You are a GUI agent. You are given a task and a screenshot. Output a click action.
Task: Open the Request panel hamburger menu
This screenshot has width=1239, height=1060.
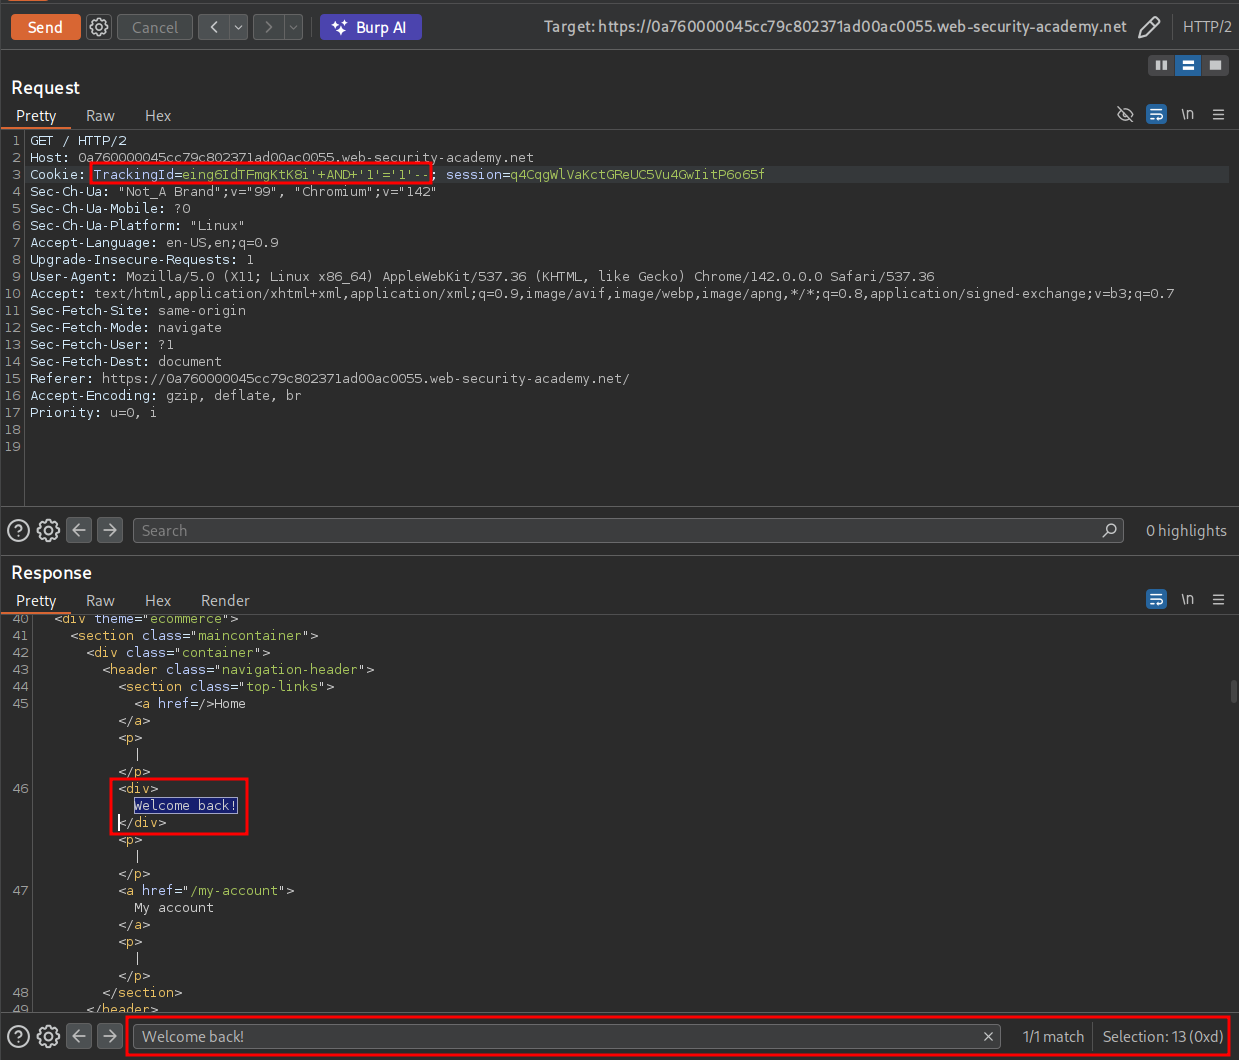(x=1218, y=114)
